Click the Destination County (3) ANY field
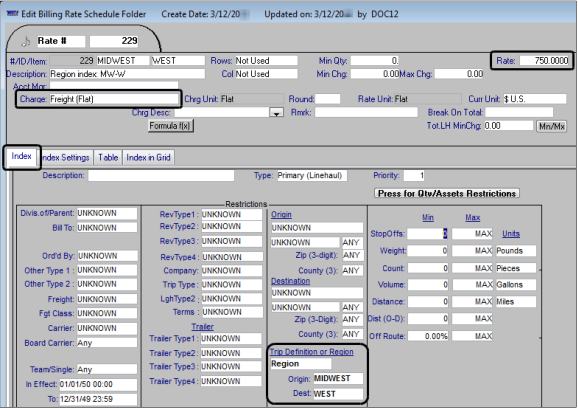Screen dimensions: 578x408 352,334
